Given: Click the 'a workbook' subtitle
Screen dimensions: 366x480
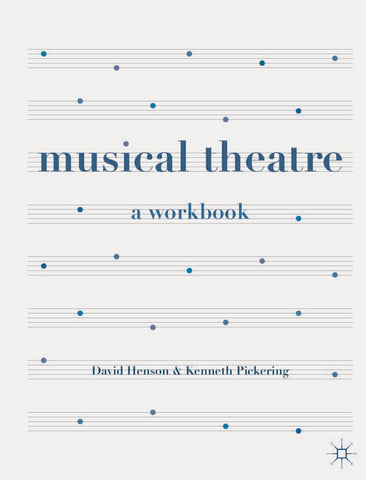Looking at the screenshot, I should click(190, 212).
